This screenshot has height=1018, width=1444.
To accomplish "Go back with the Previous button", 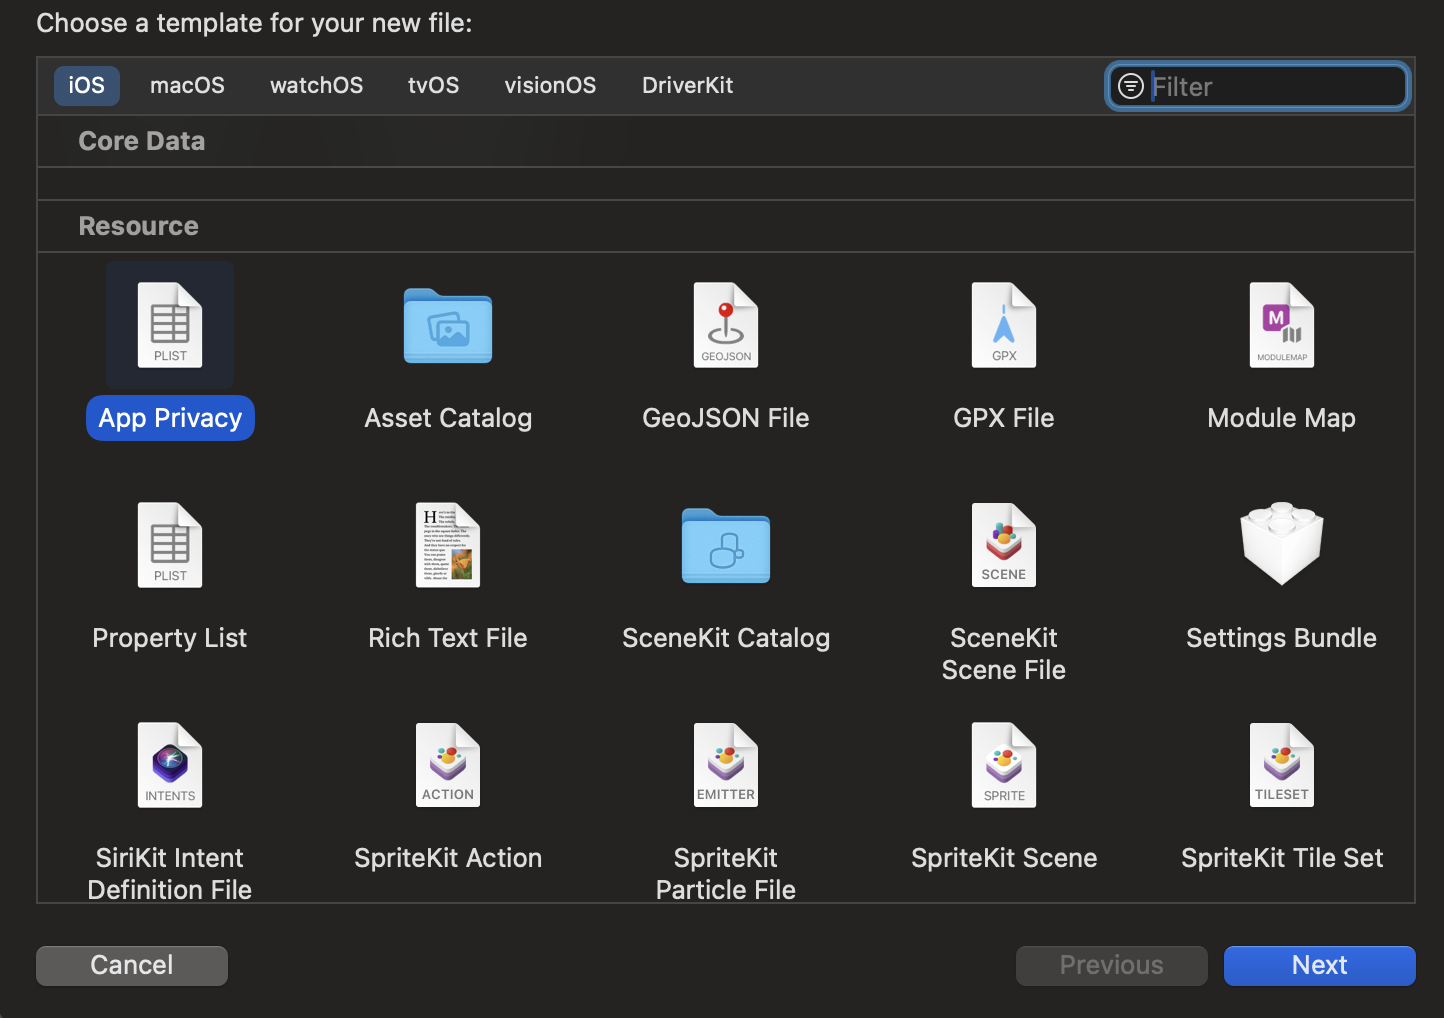I will pos(1112,965).
